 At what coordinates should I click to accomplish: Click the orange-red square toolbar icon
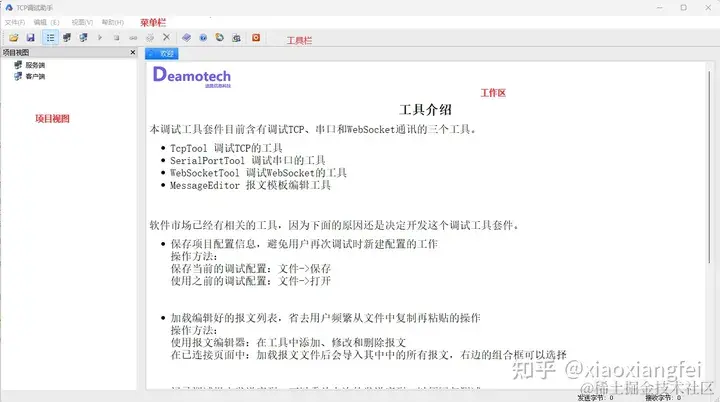click(256, 38)
